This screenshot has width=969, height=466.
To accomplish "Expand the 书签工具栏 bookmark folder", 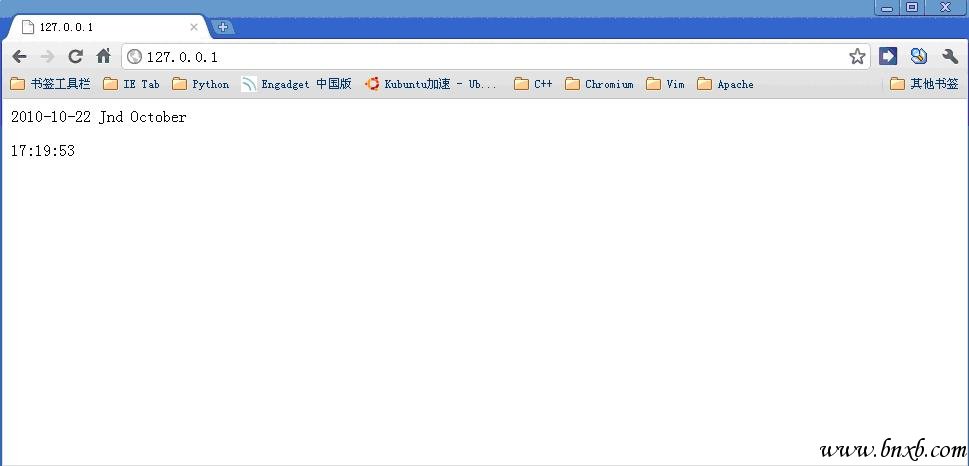I will coord(50,85).
